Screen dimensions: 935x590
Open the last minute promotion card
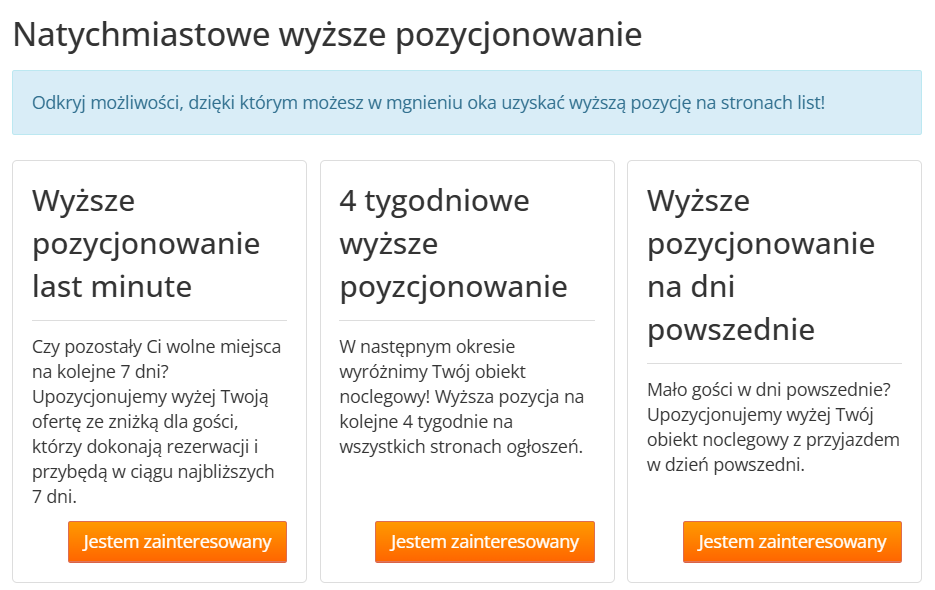(160, 370)
